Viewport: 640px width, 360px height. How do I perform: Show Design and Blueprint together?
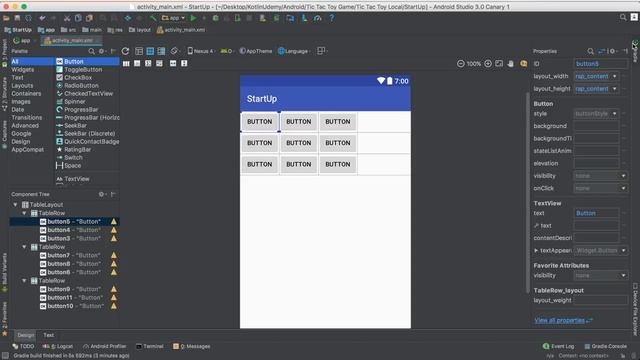pyautogui.click(x=162, y=51)
